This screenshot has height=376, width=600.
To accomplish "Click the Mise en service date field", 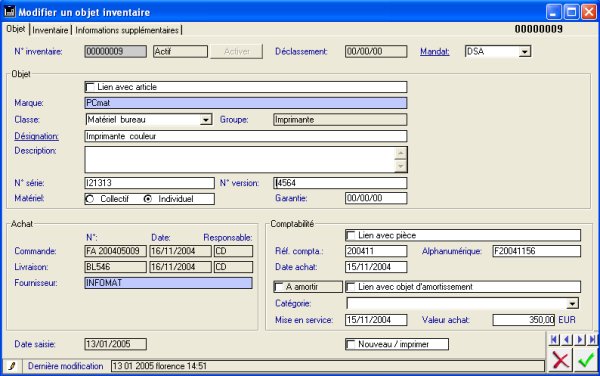I will pos(376,320).
